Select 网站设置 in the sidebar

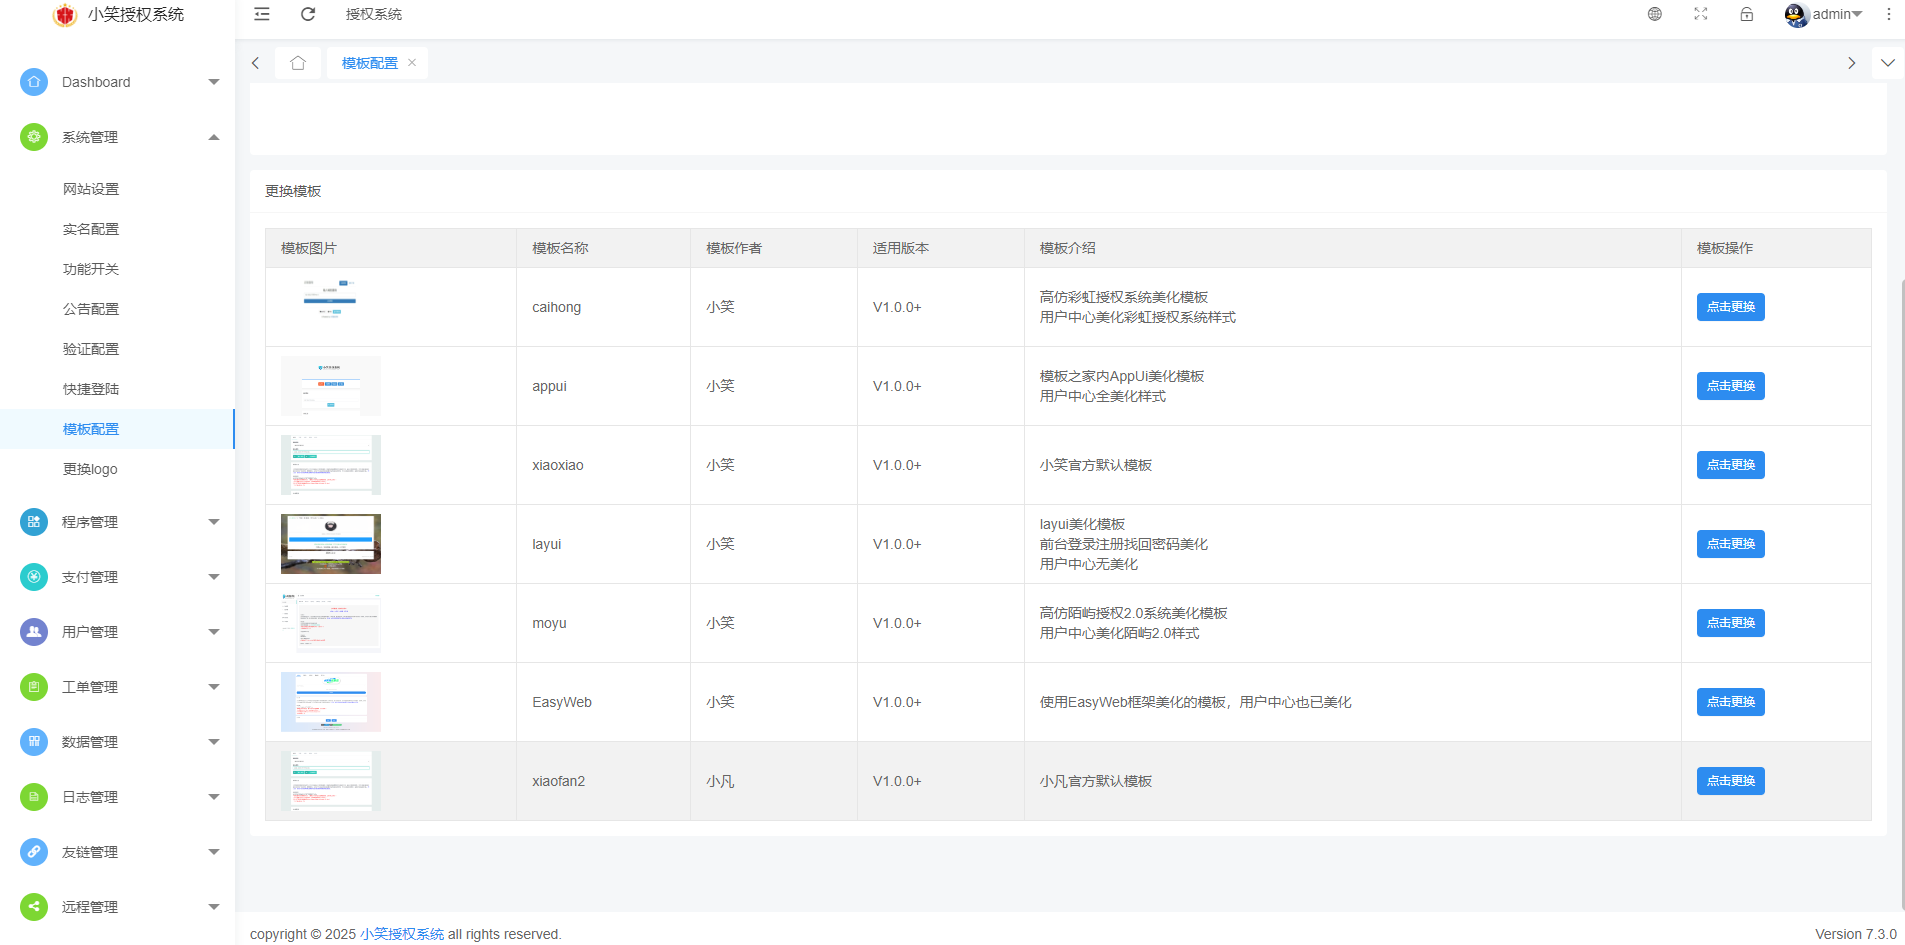coord(91,189)
